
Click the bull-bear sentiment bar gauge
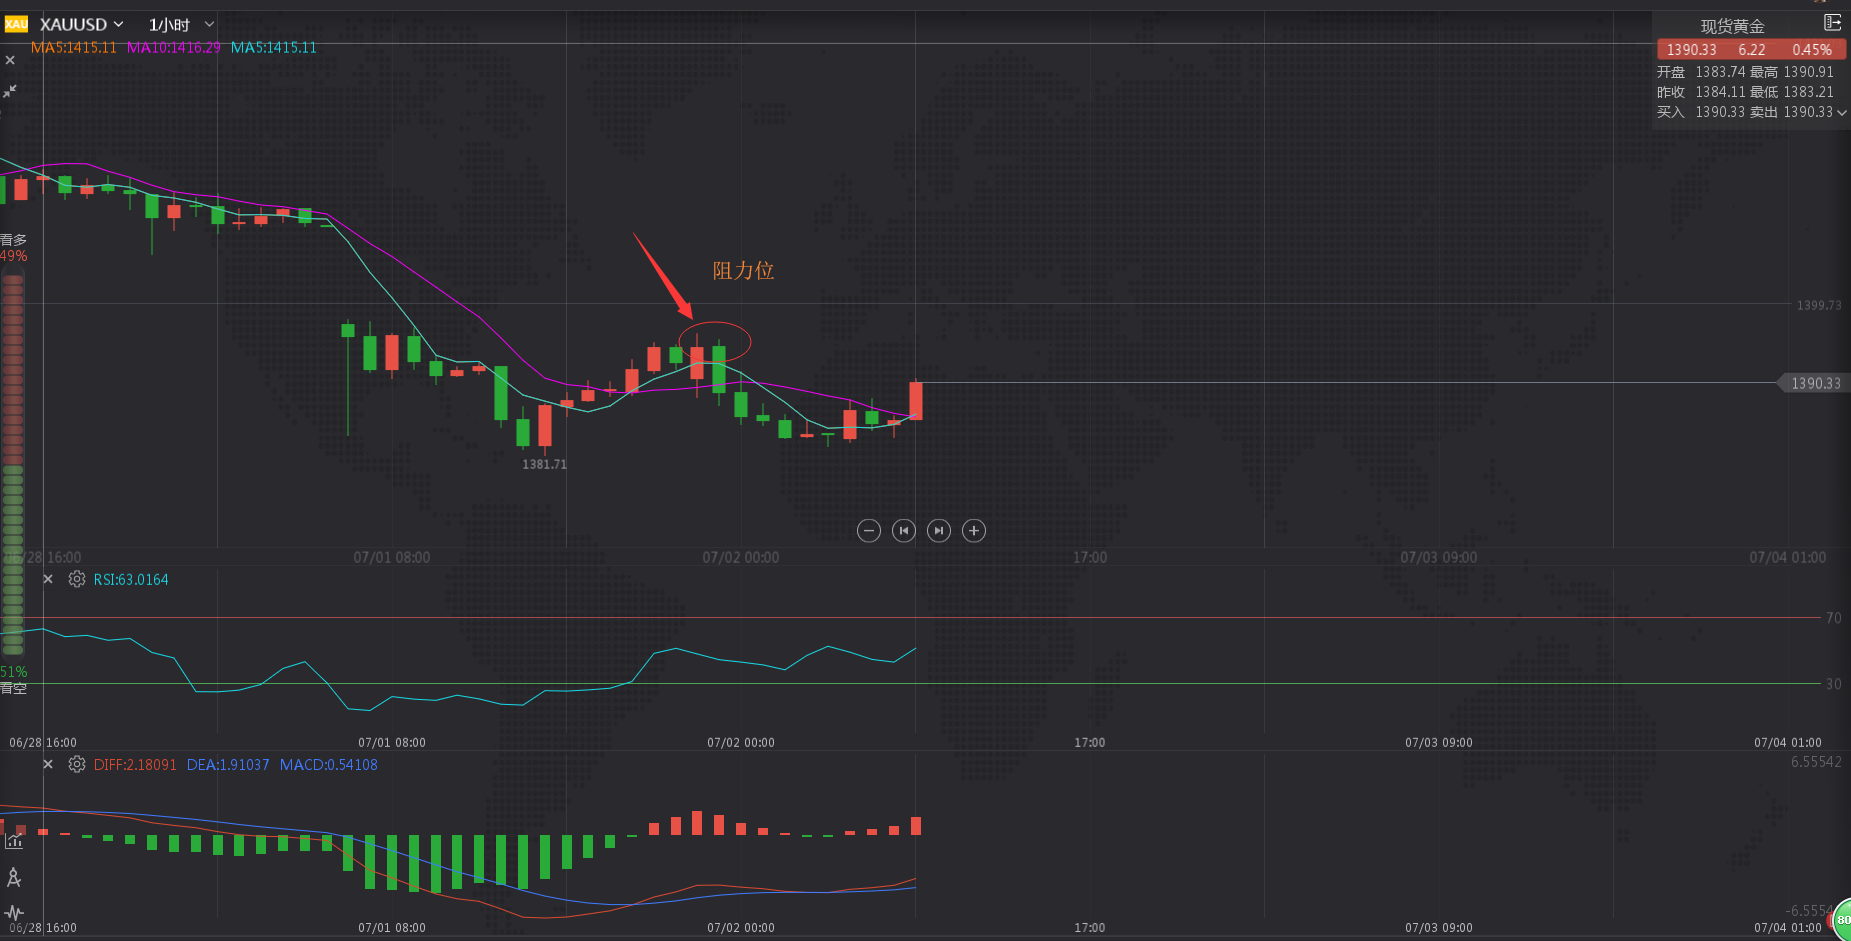(x=13, y=465)
